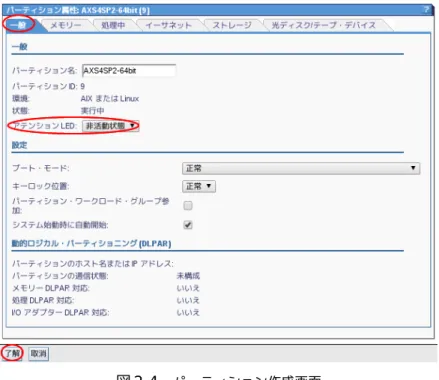Open the 光ディスク/テープ・デバイス tab

pyautogui.click(x=324, y=25)
